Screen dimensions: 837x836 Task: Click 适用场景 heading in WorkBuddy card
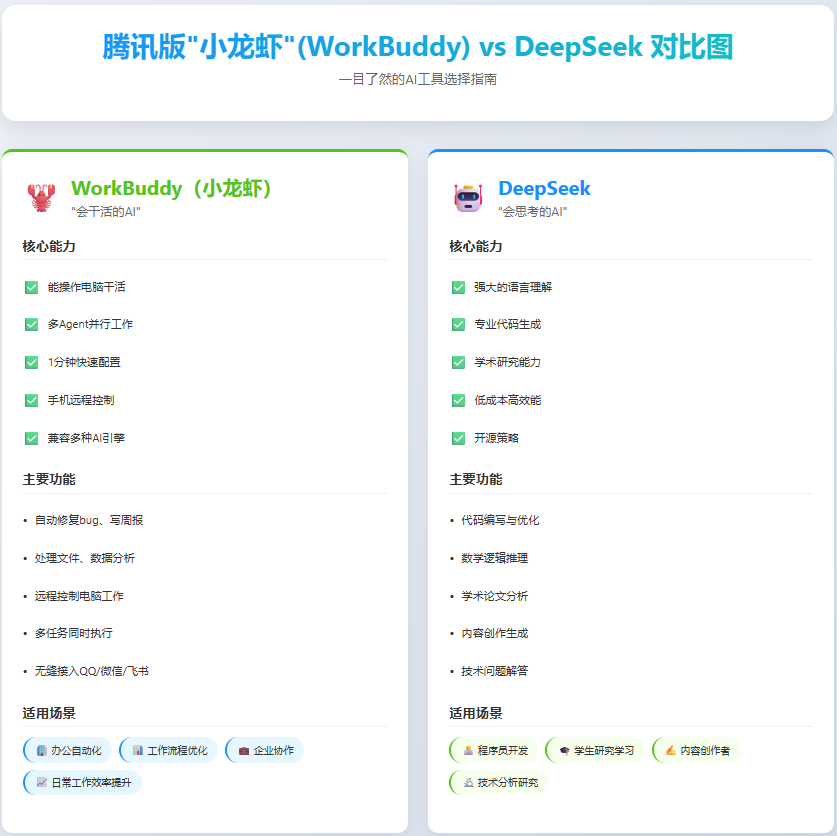click(49, 713)
